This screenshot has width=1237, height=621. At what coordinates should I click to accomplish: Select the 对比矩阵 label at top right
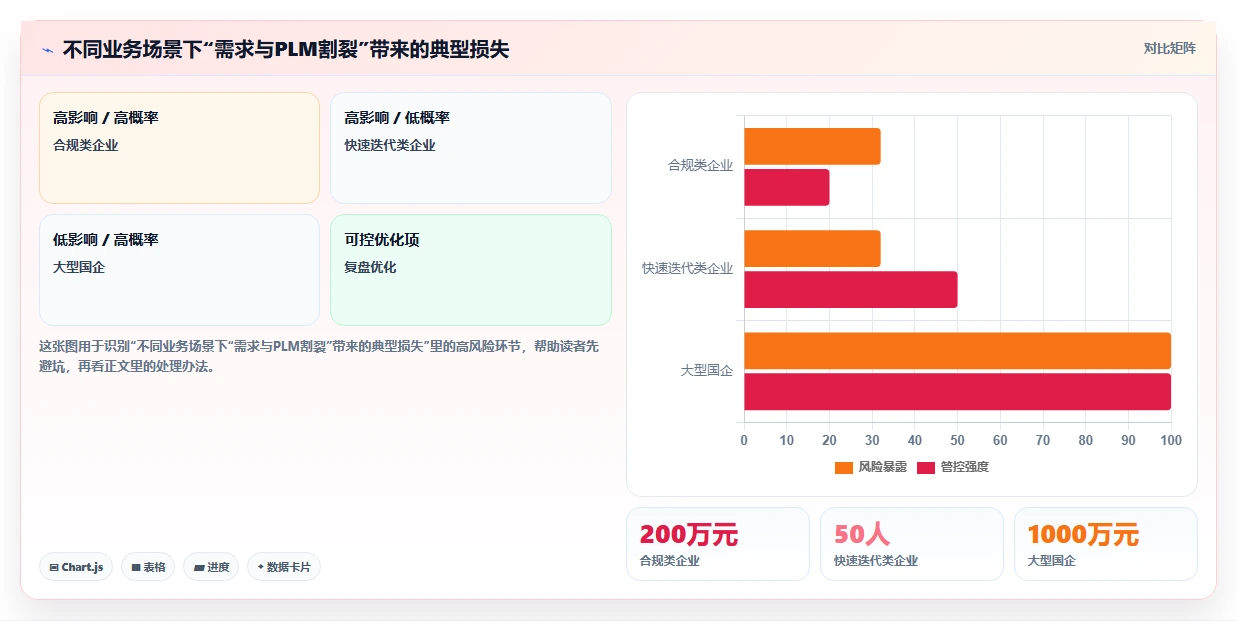(1169, 48)
